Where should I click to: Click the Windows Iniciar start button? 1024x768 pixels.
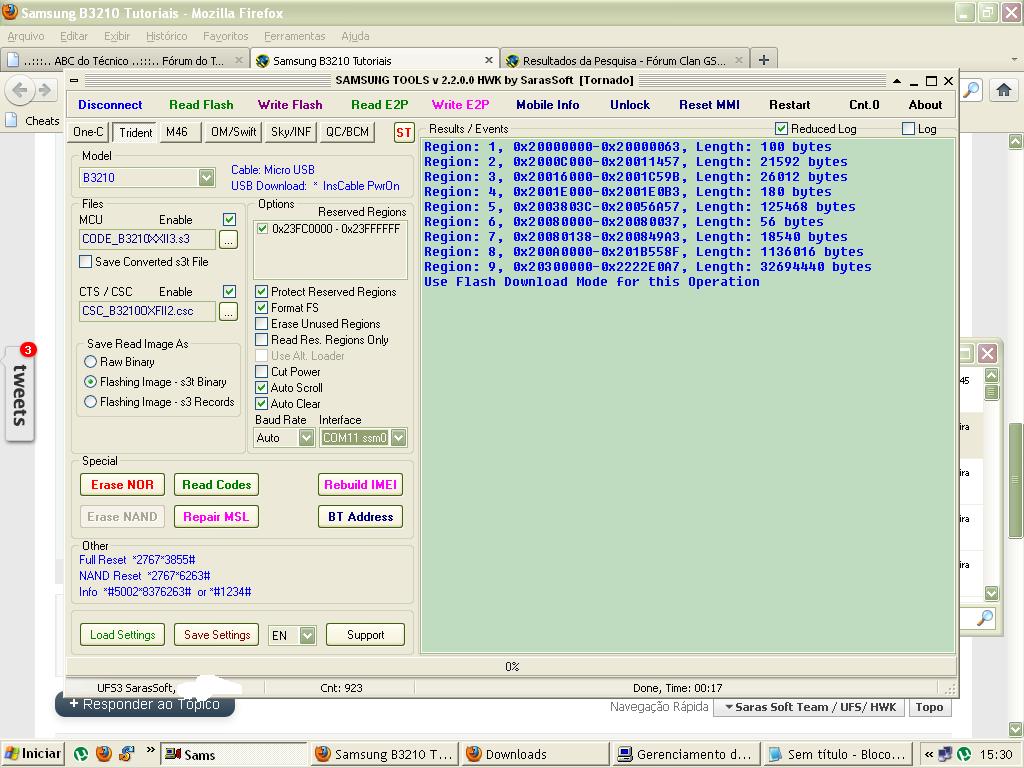click(x=33, y=754)
